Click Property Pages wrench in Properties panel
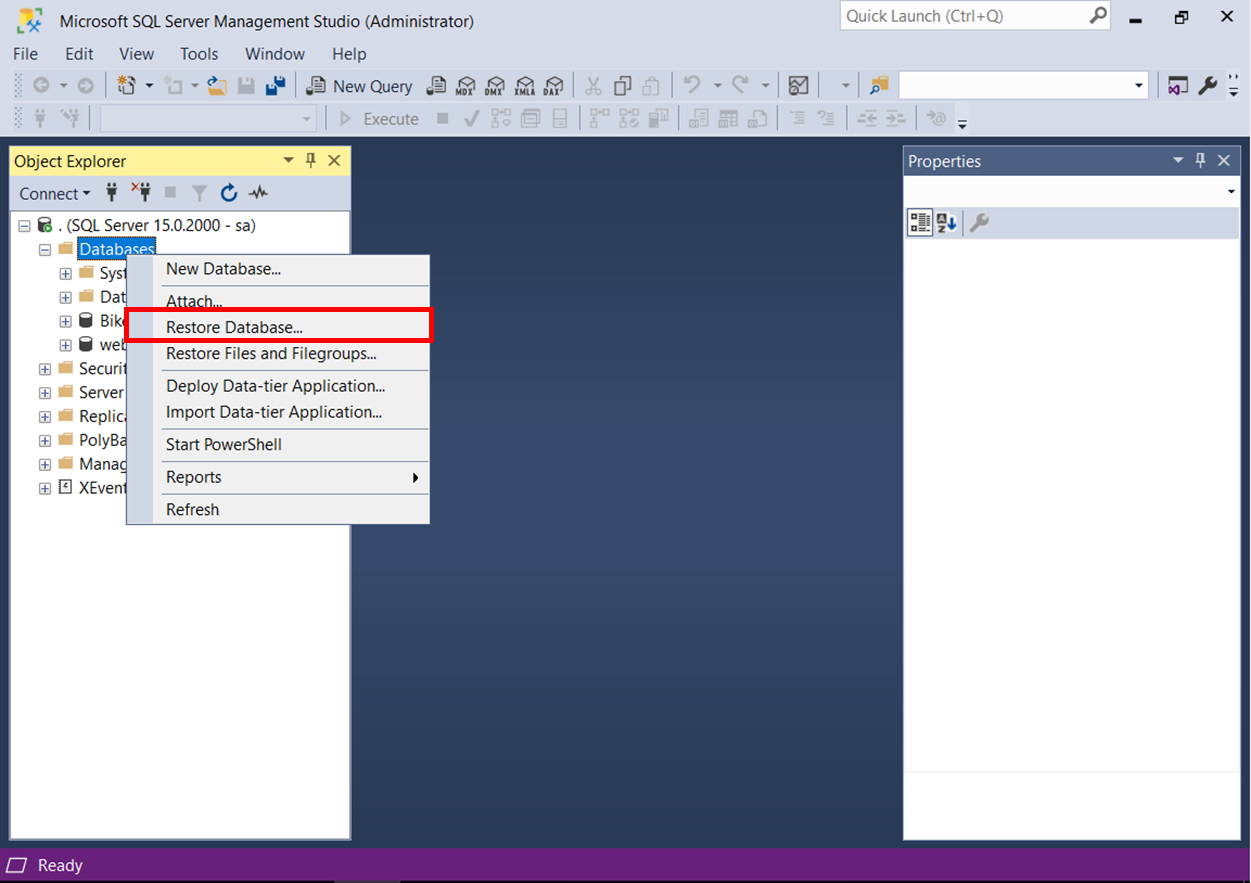The image size is (1251, 883). (979, 223)
